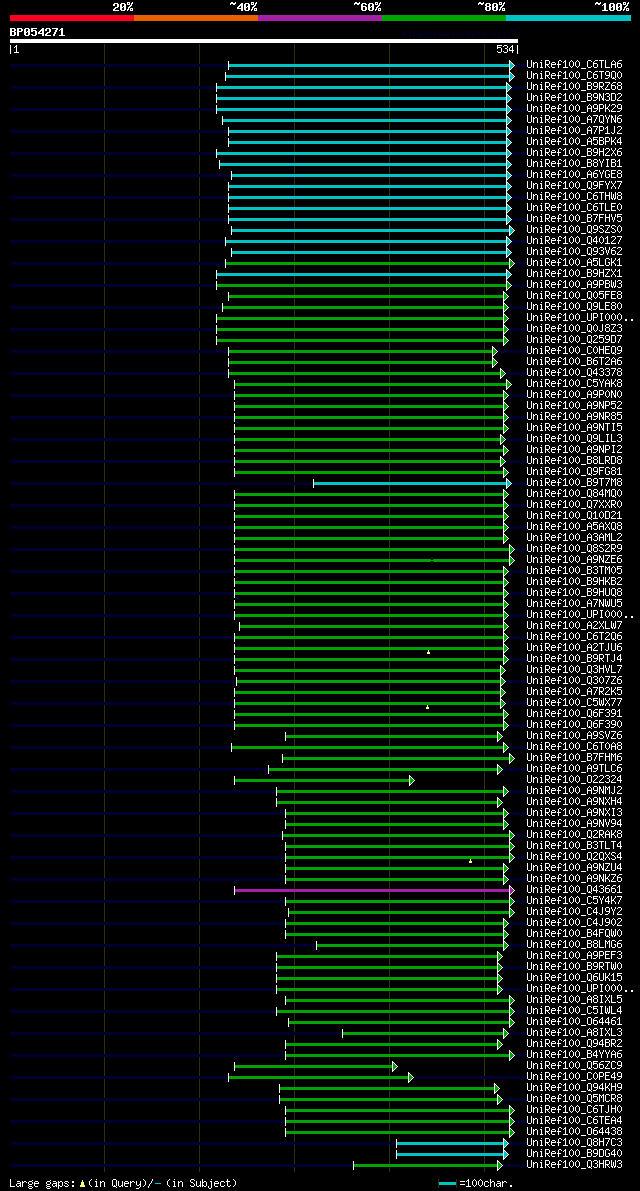Viewport: 640px width, 1191px height.
Task: Select the UniRef100_O64461 label
Action: (574, 1022)
